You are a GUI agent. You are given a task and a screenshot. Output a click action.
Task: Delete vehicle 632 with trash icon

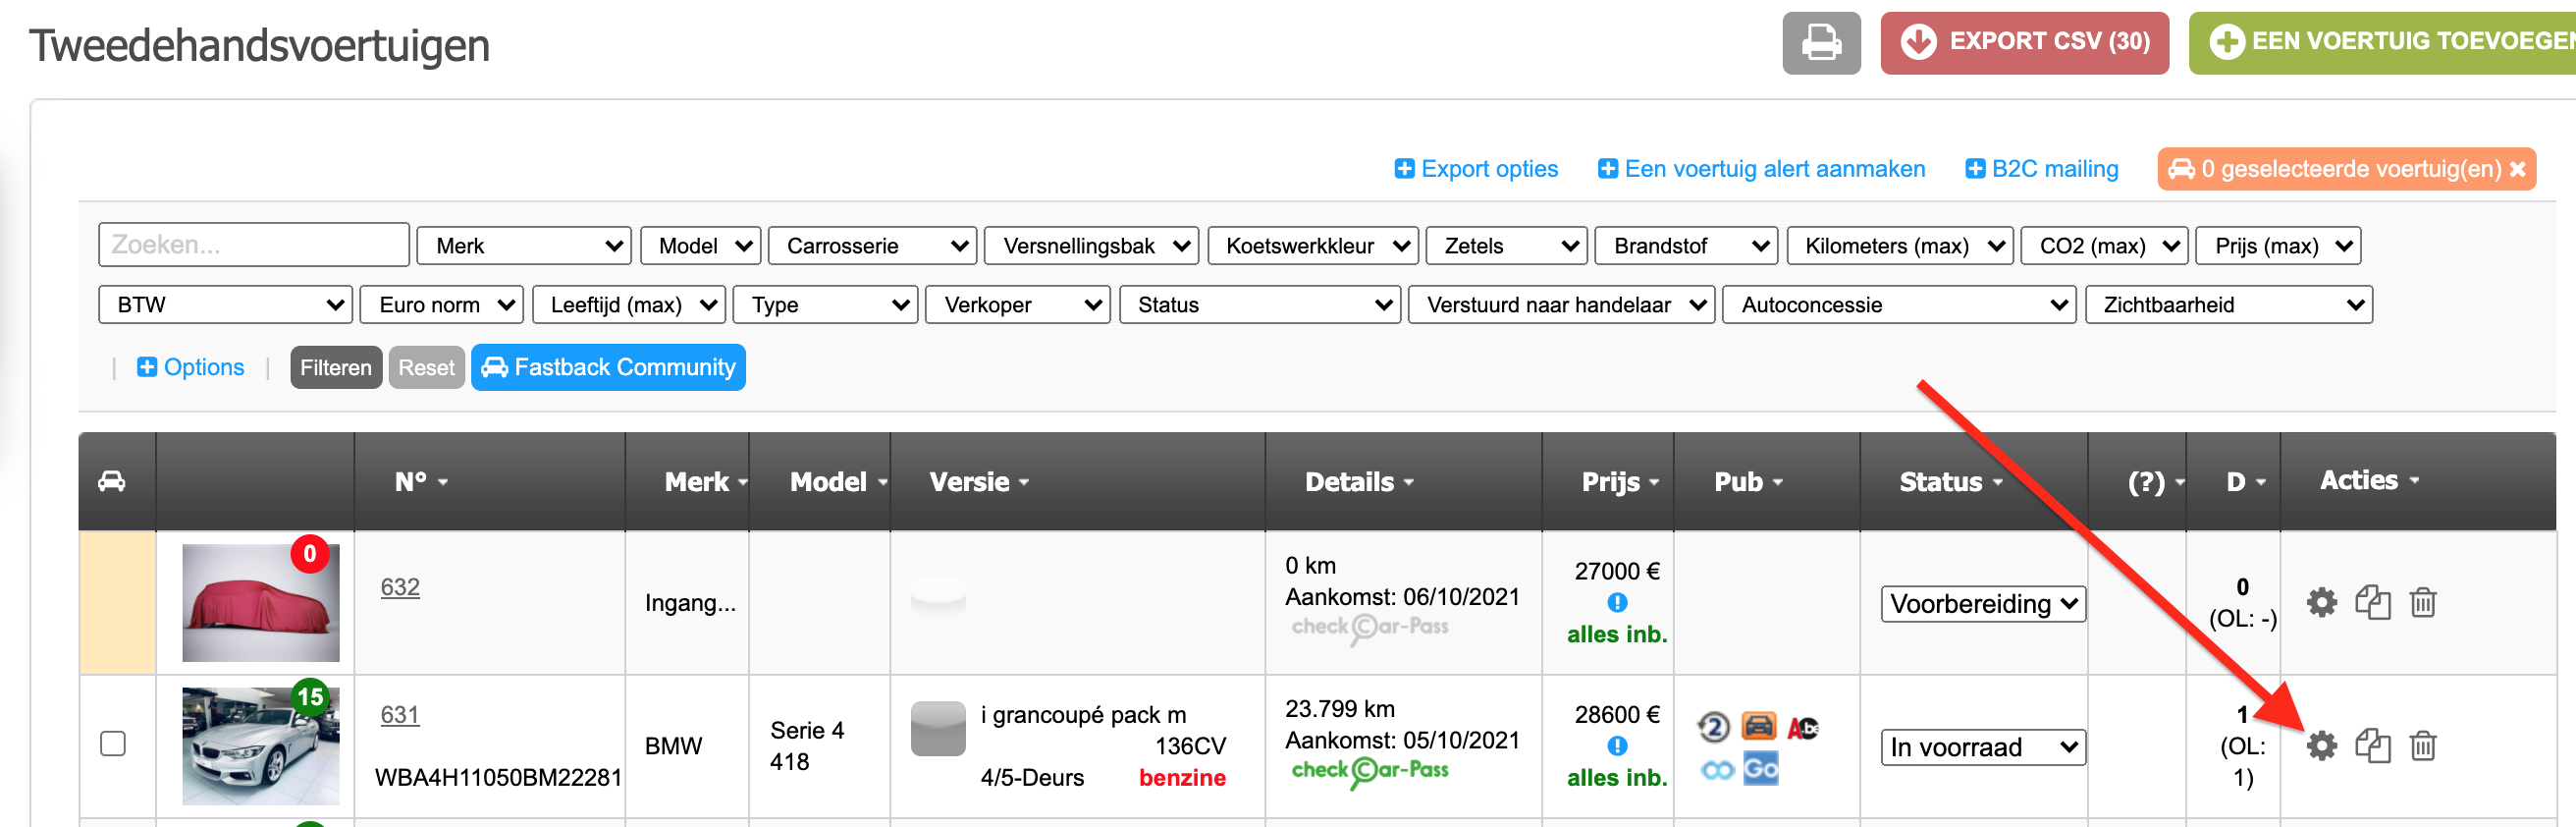[2422, 602]
